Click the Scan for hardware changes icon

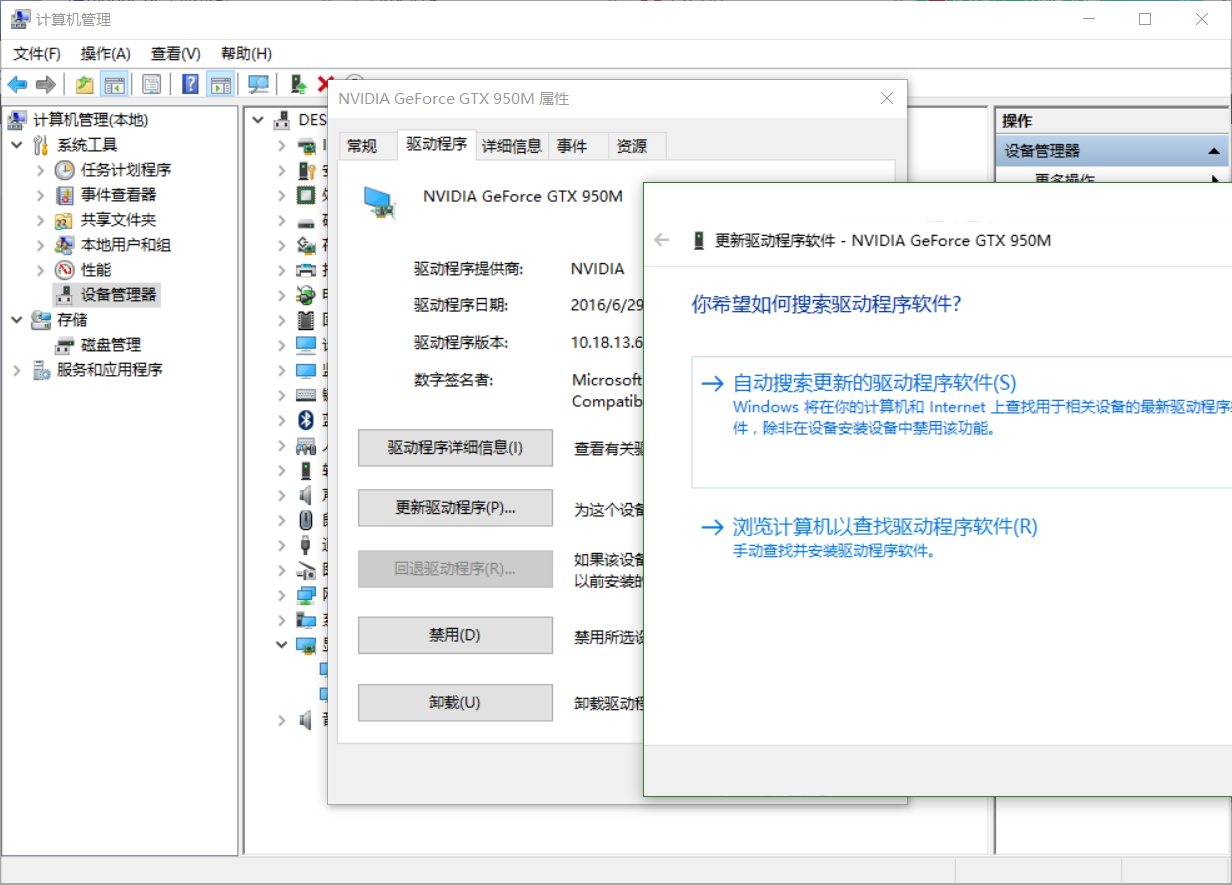click(x=257, y=84)
